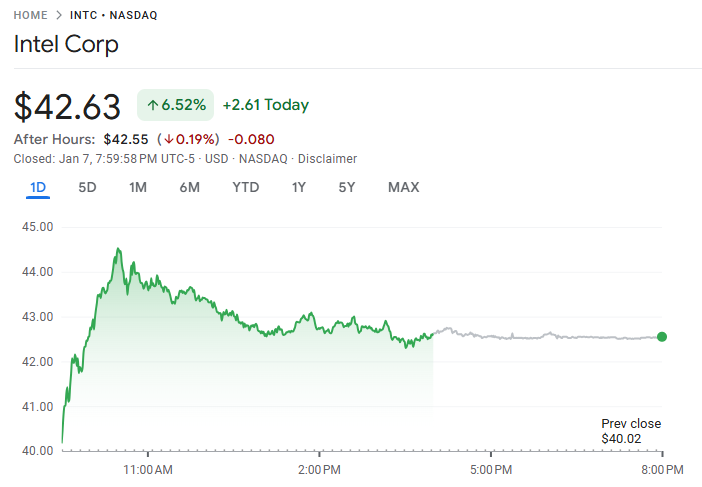Click the 2:00PM time axis label
The height and width of the screenshot is (487, 702).
(x=320, y=468)
